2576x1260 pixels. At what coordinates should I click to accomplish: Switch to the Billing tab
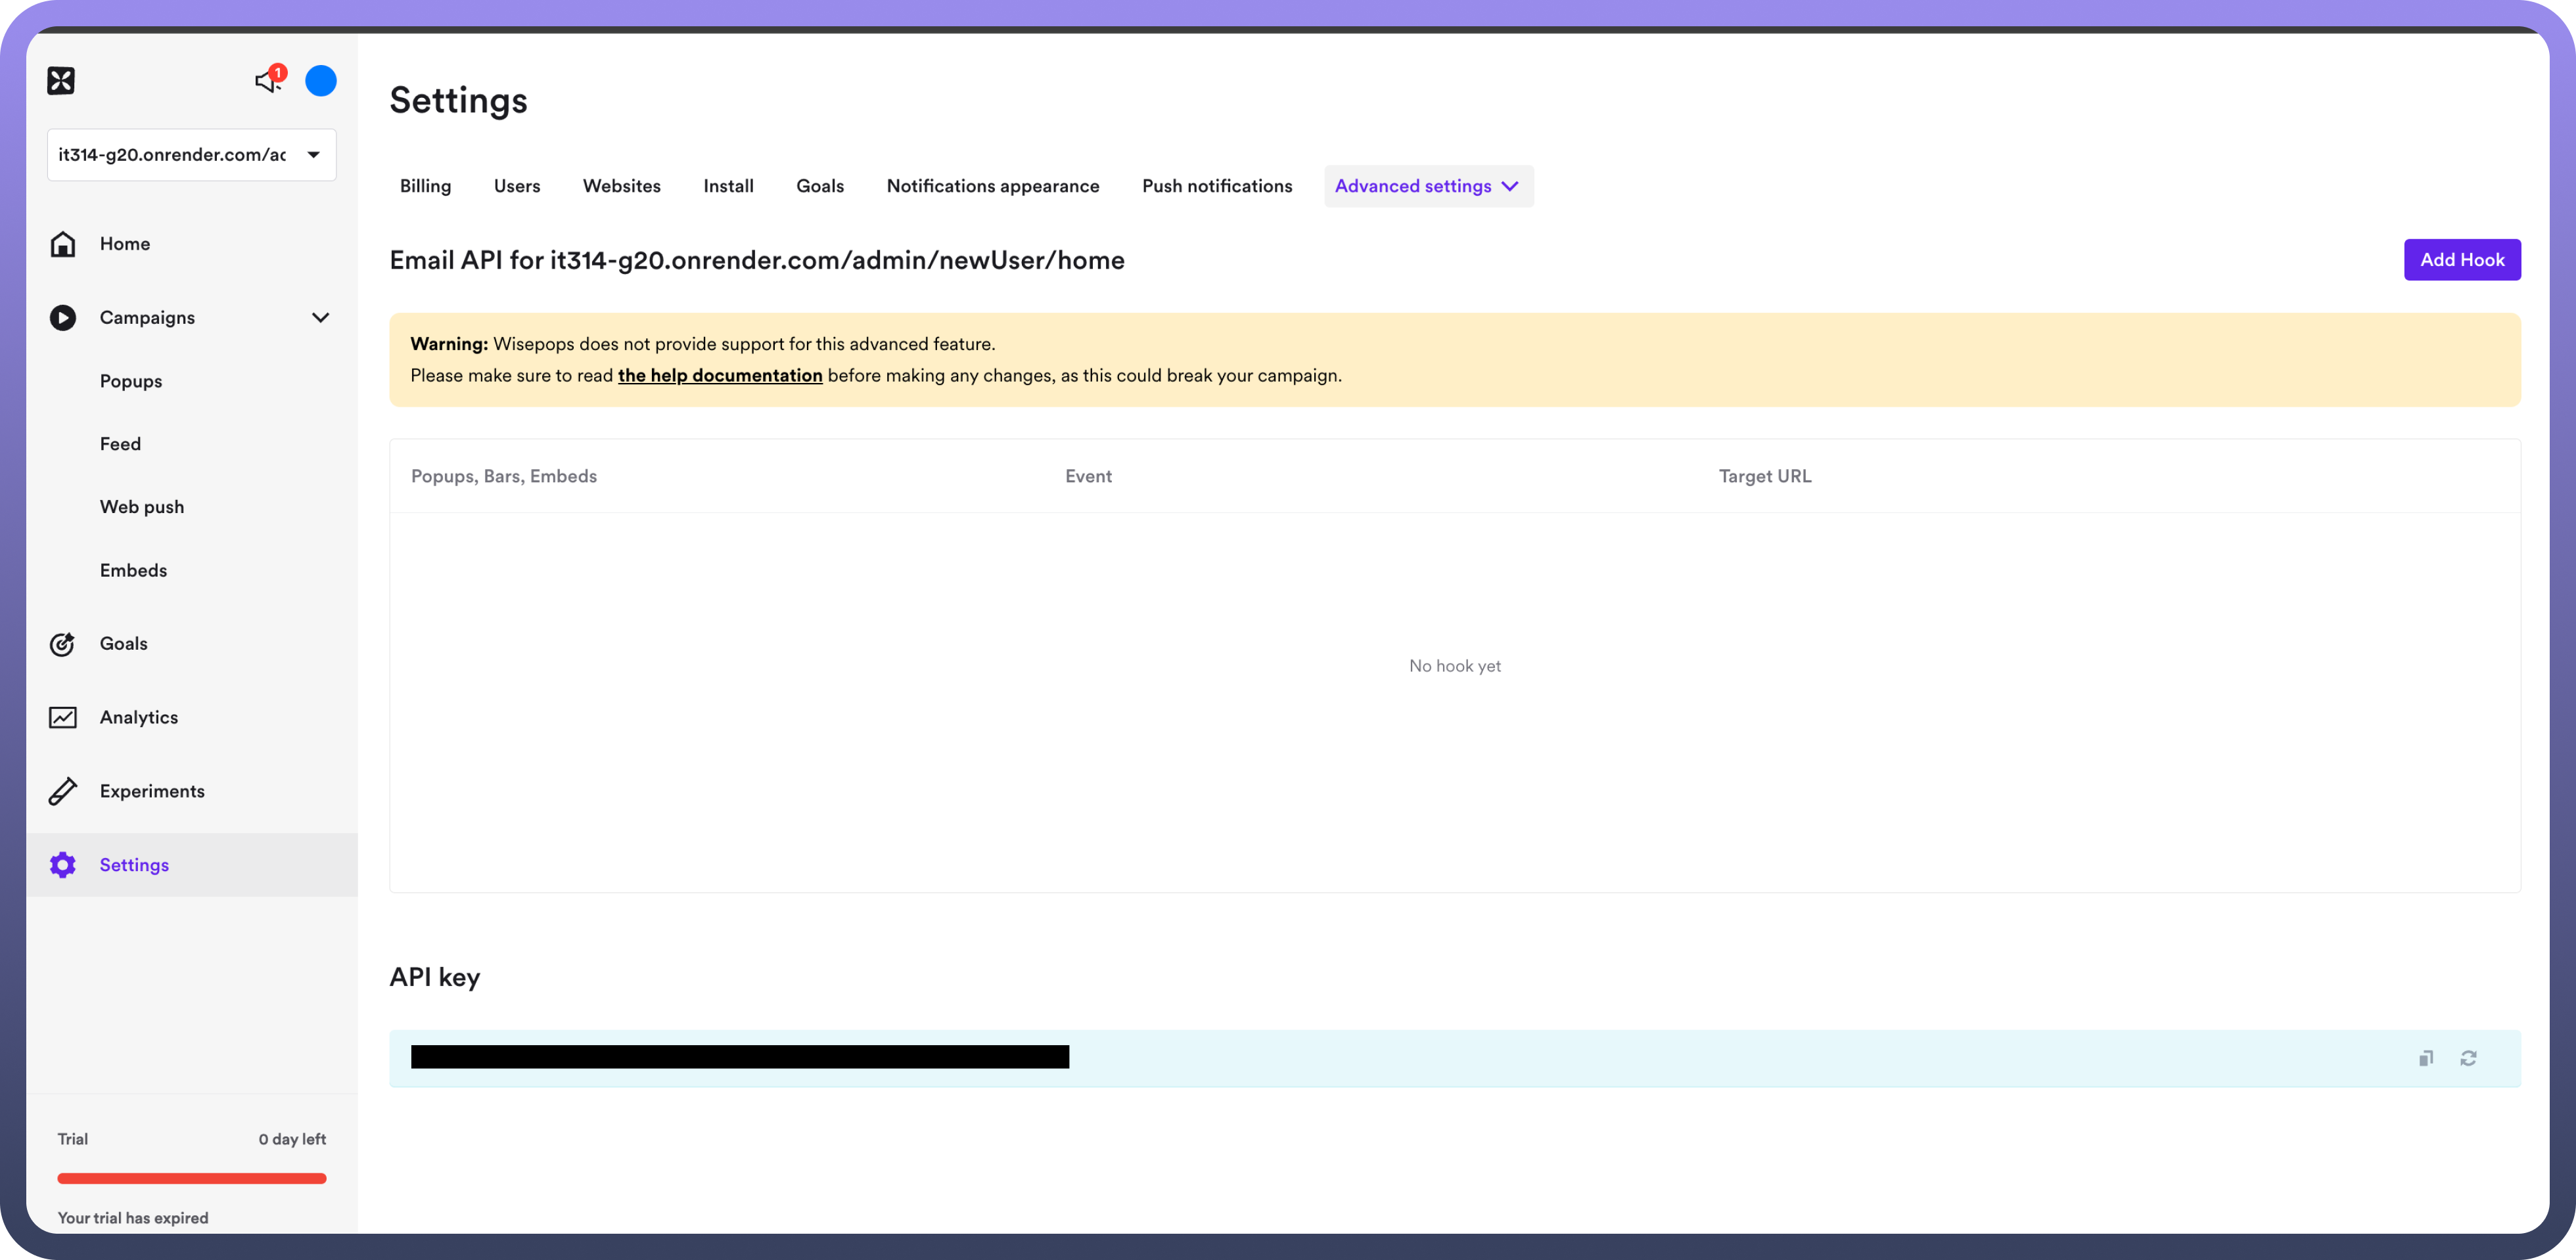tap(425, 187)
